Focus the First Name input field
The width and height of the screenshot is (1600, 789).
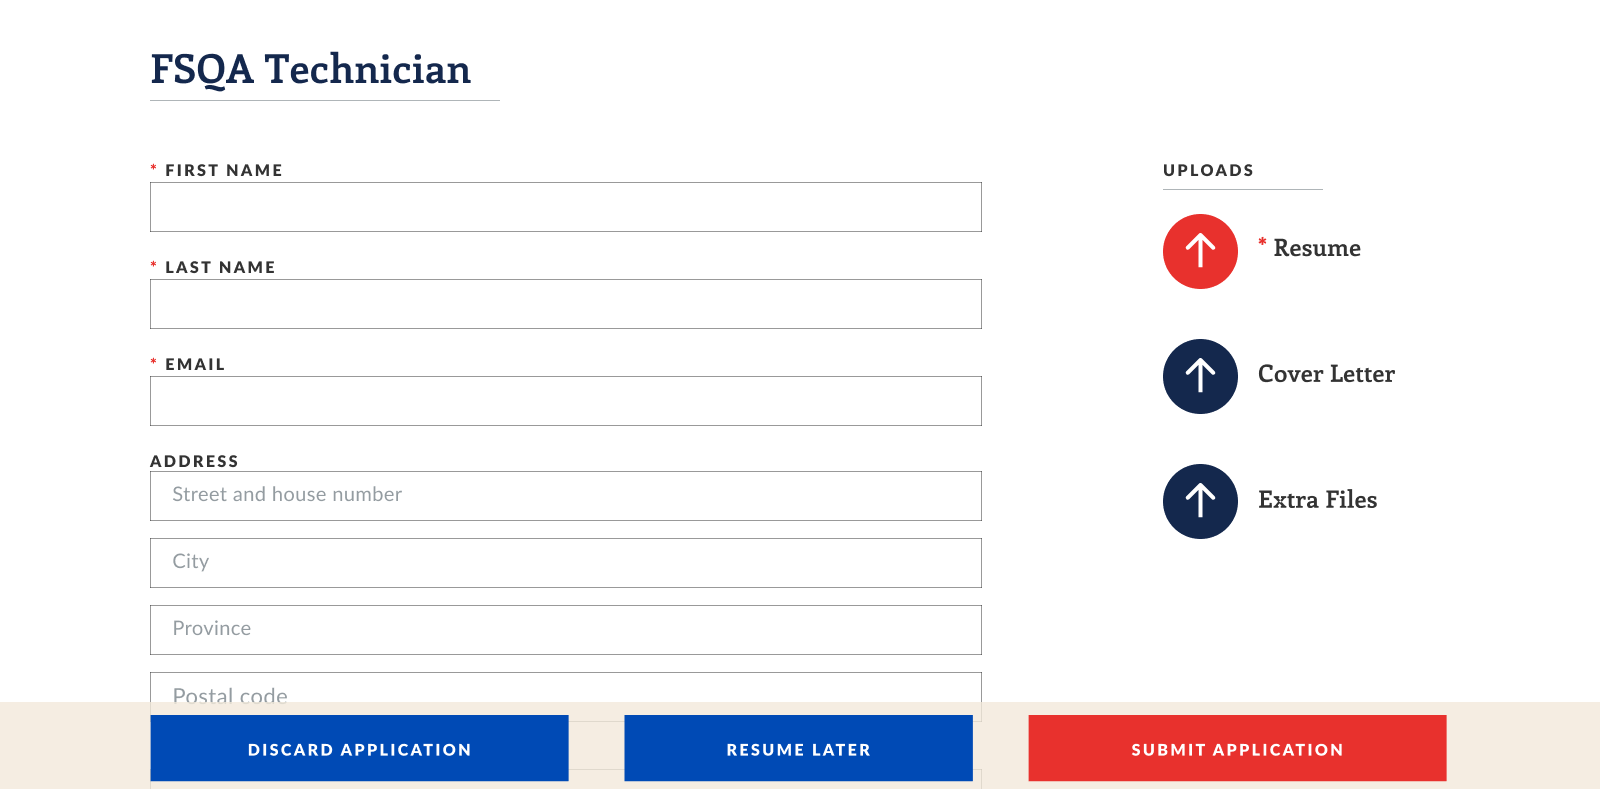click(x=566, y=207)
